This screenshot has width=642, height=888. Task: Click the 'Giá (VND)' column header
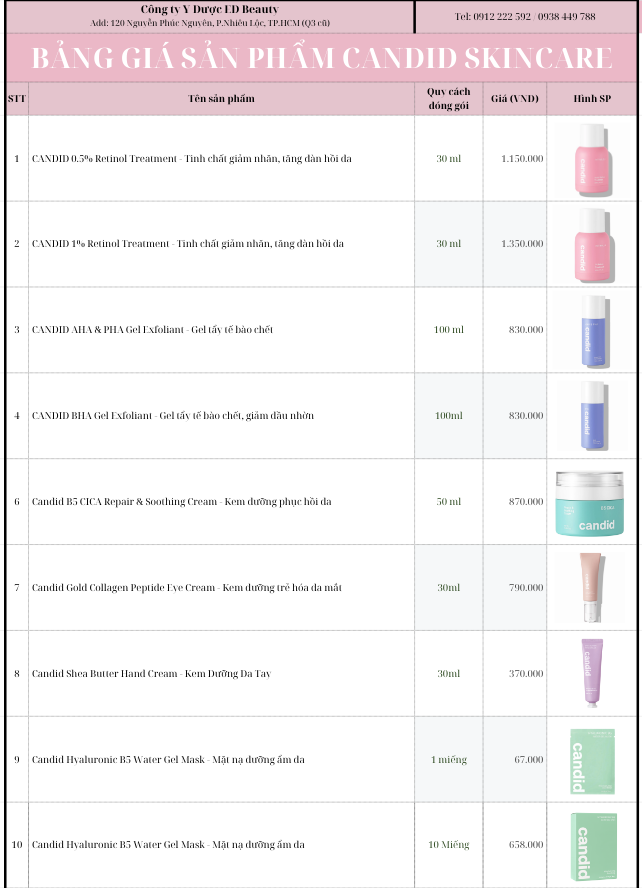pos(515,99)
